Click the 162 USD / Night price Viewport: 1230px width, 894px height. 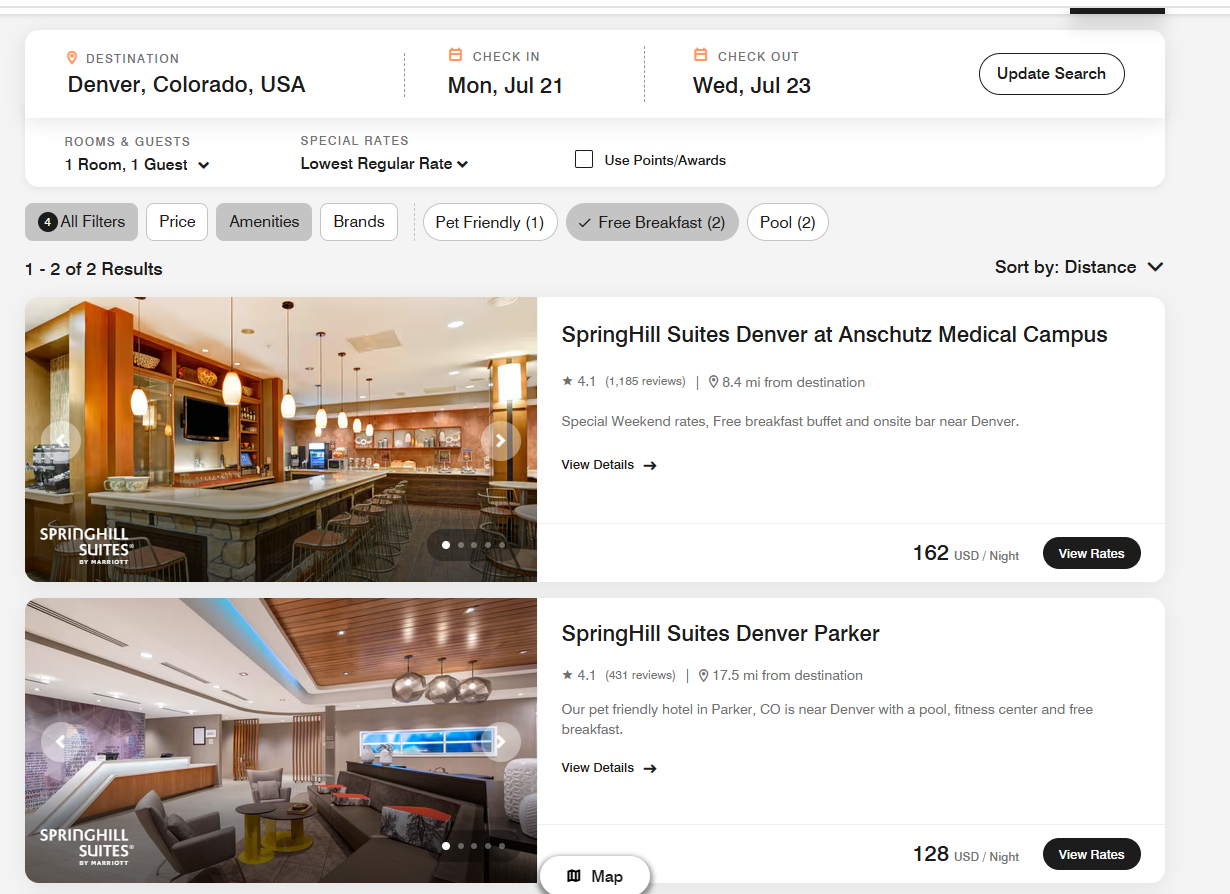965,553
